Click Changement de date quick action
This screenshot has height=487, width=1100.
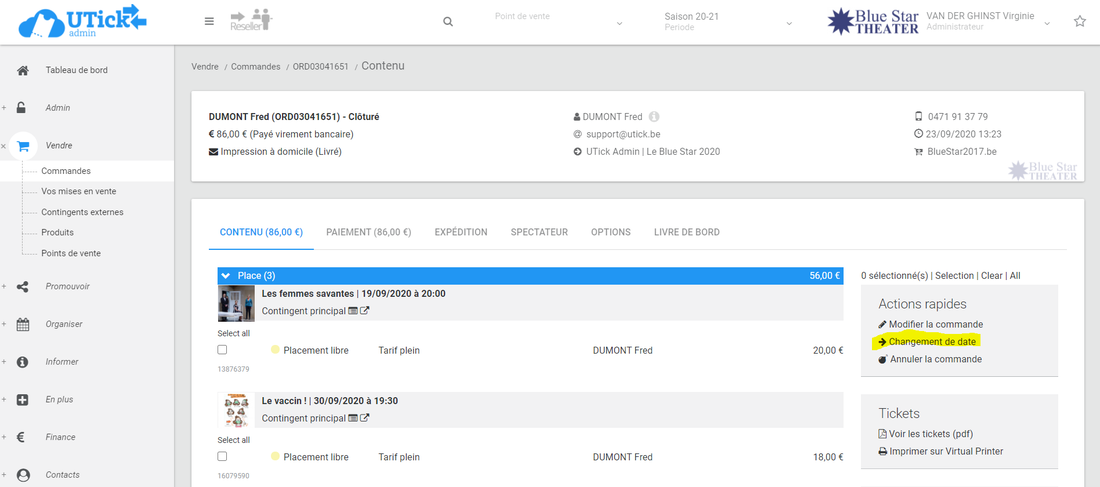[931, 342]
